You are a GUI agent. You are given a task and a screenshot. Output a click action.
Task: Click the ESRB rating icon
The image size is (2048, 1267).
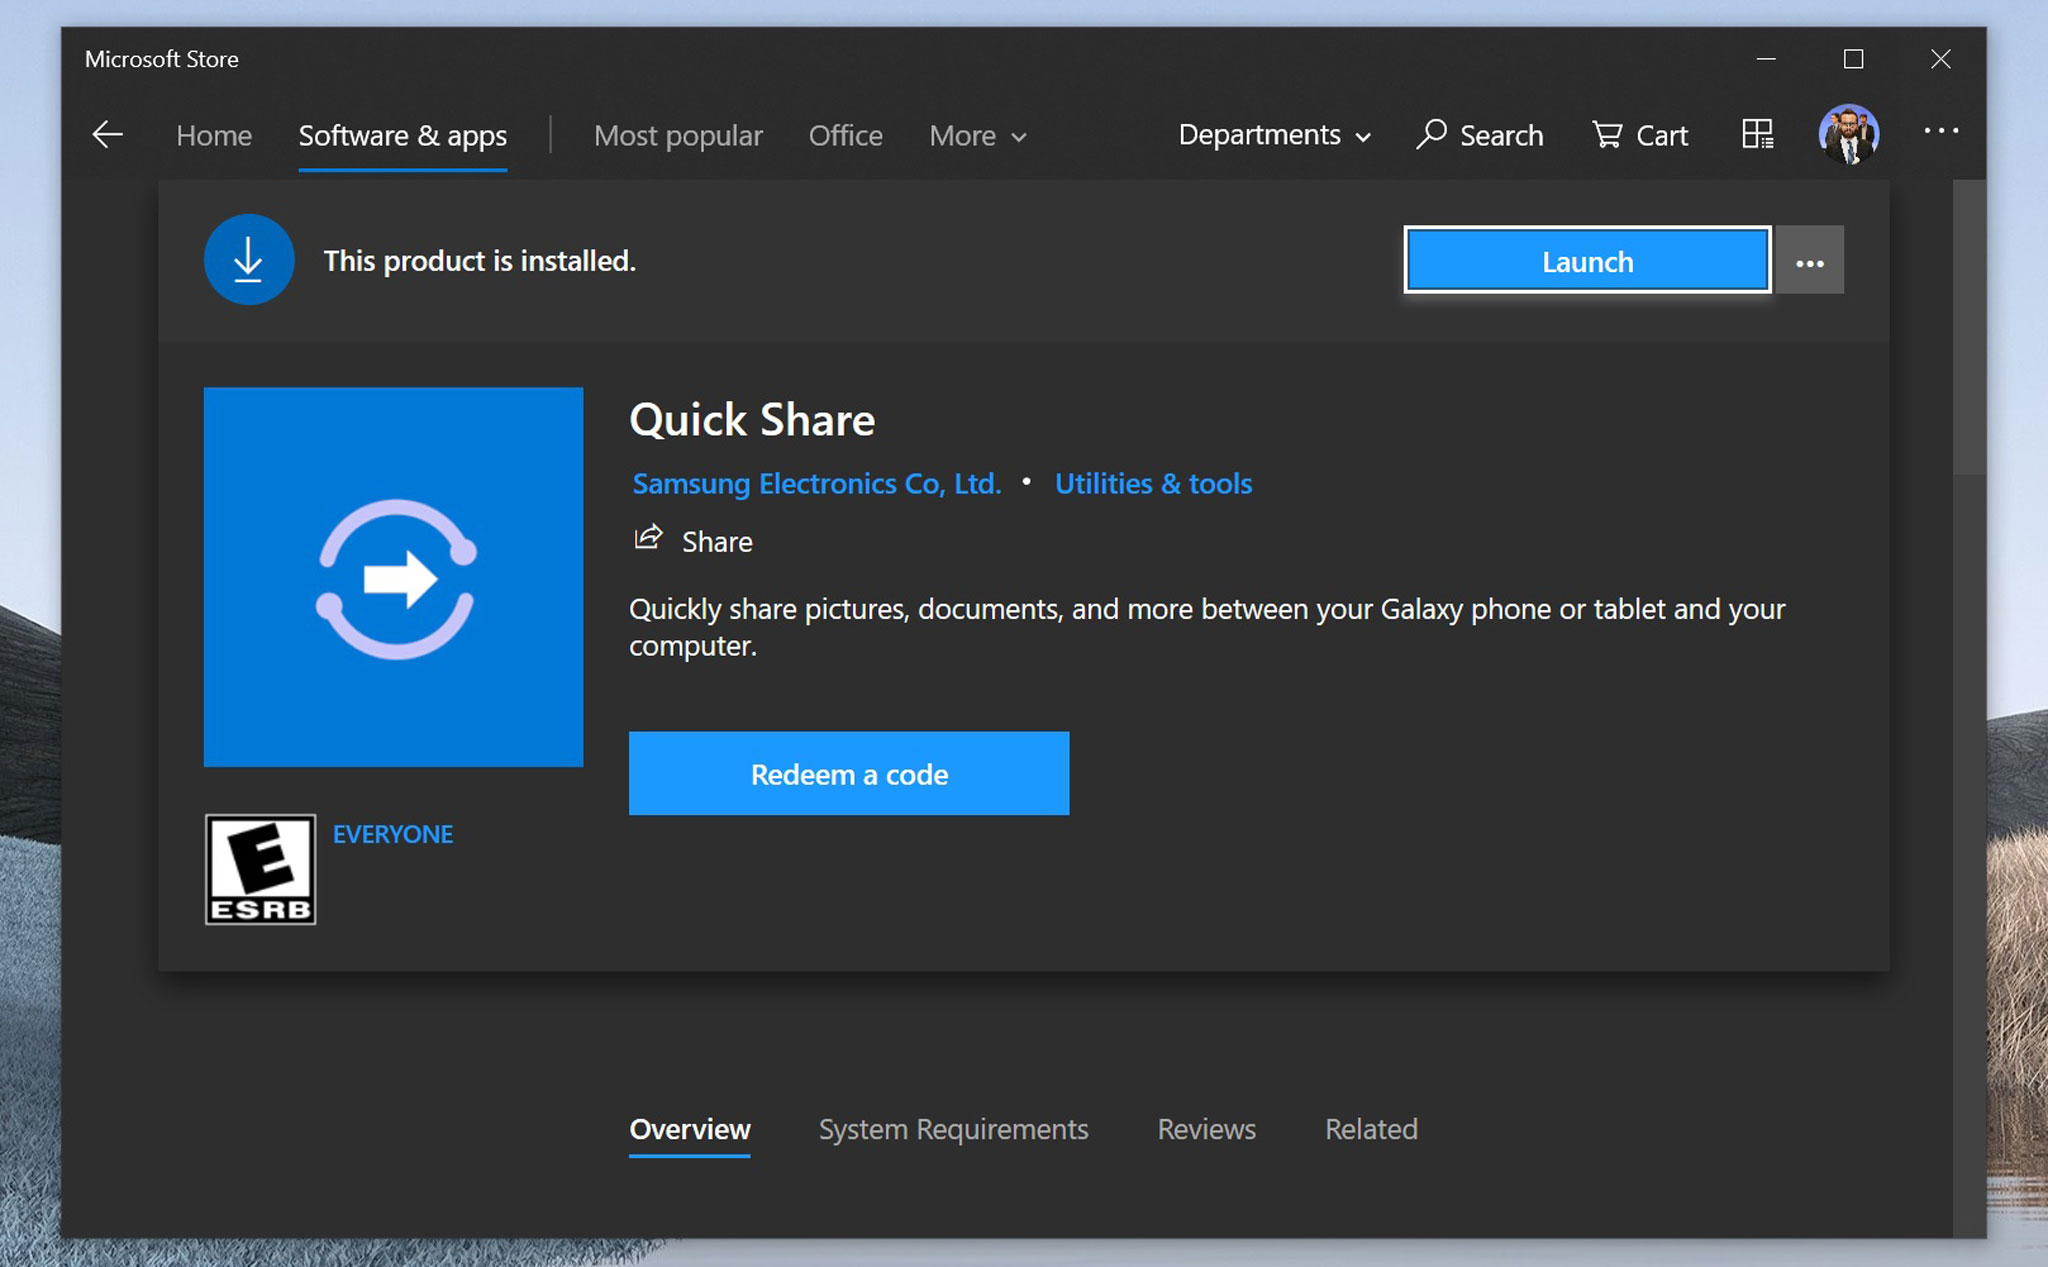tap(260, 869)
